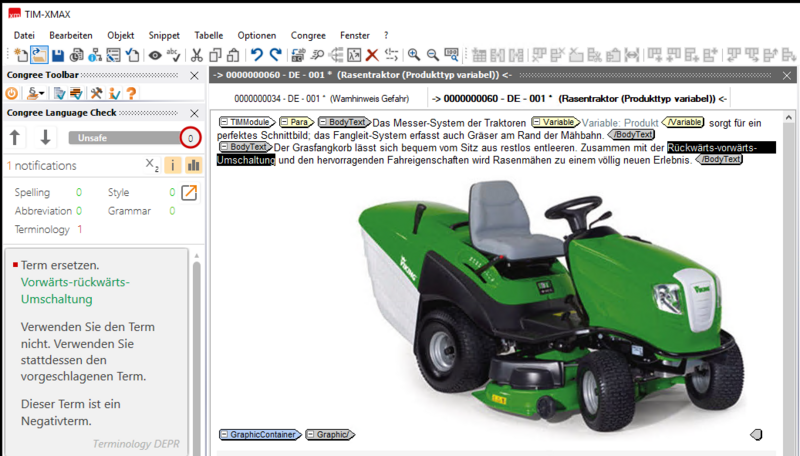Collapse the Graphic tag

(x=311, y=435)
